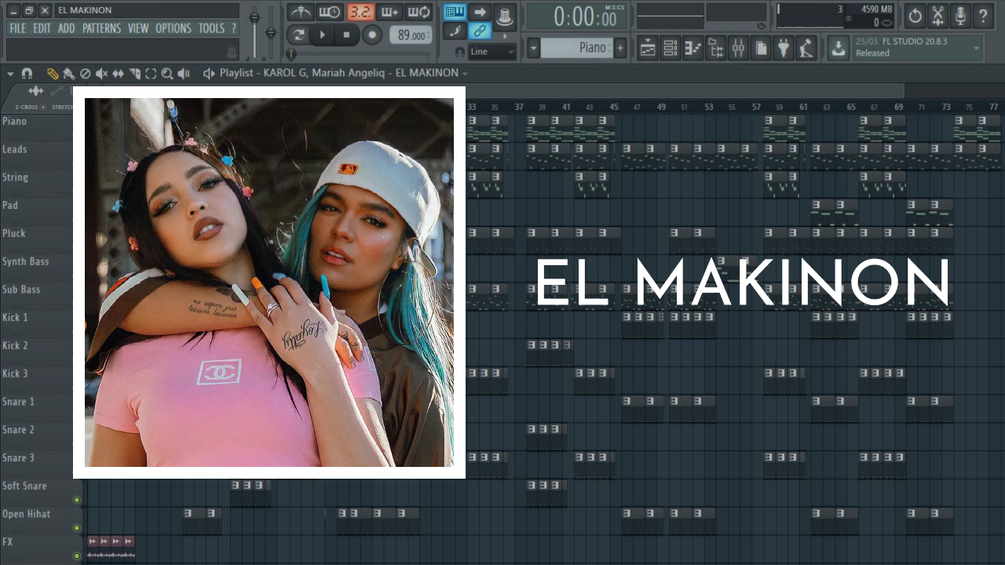
Task: Adjust the master pitch slider
Action: pyautogui.click(x=270, y=32)
